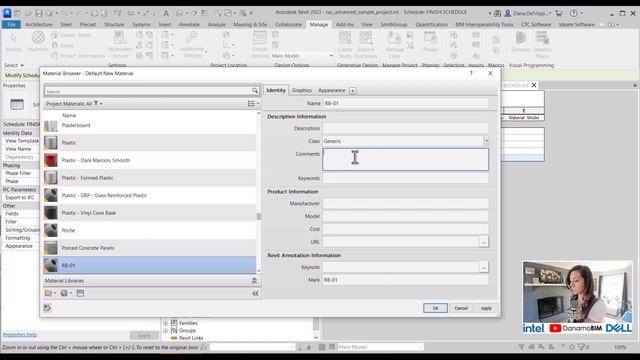The height and width of the screenshot is (360, 640).
Task: Open the create or duplicate material menu
Action: [65, 293]
